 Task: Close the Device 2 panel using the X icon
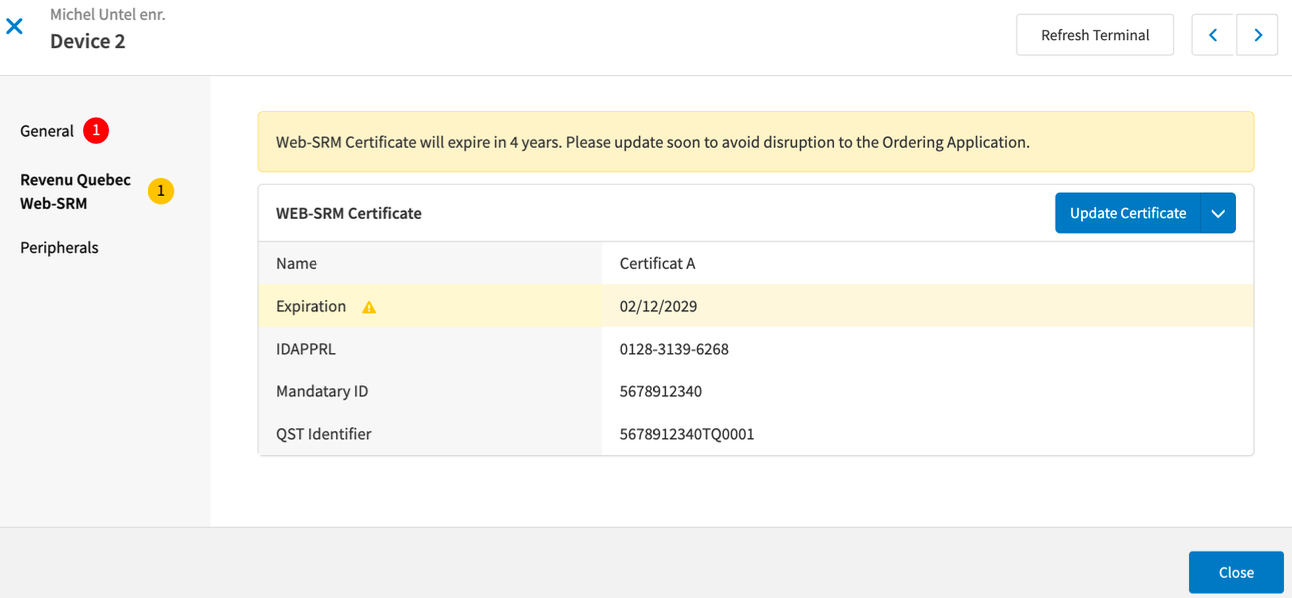coord(14,26)
